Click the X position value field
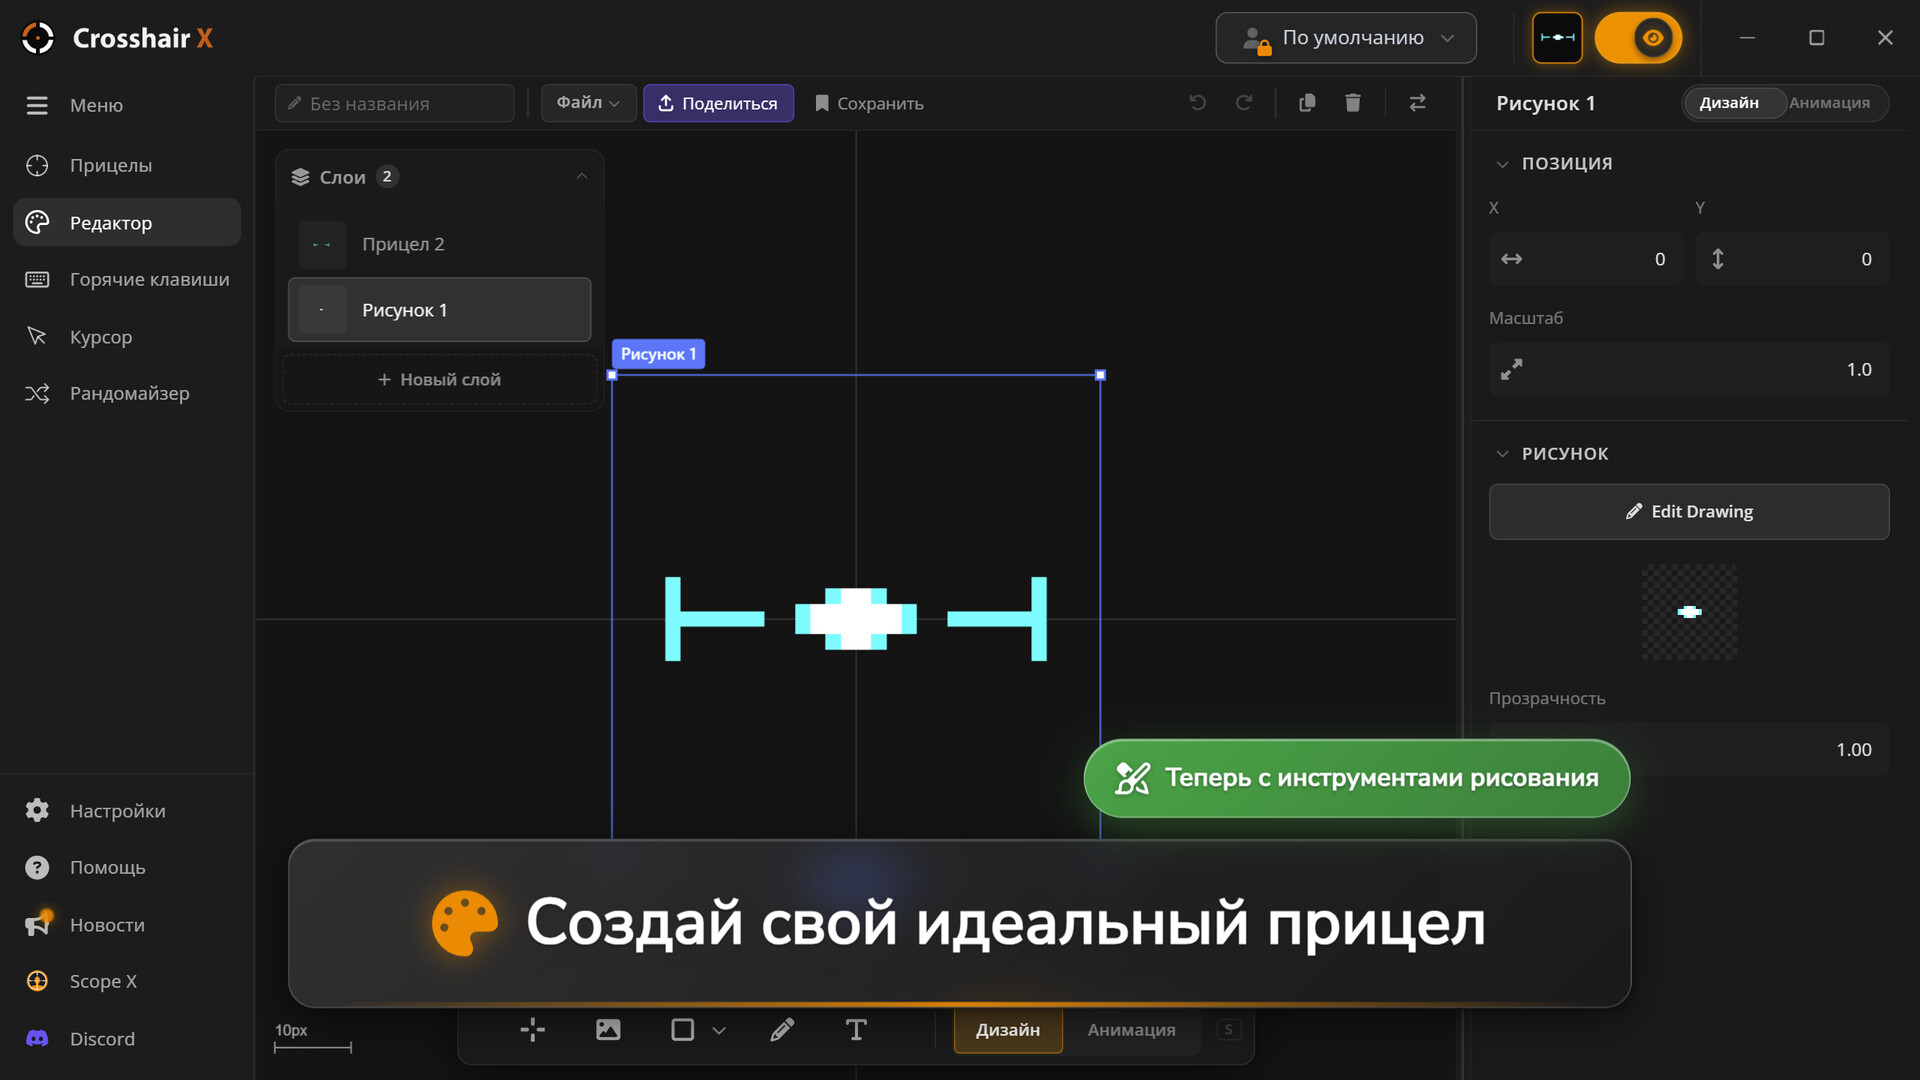This screenshot has width=1920, height=1080. (x=1585, y=259)
